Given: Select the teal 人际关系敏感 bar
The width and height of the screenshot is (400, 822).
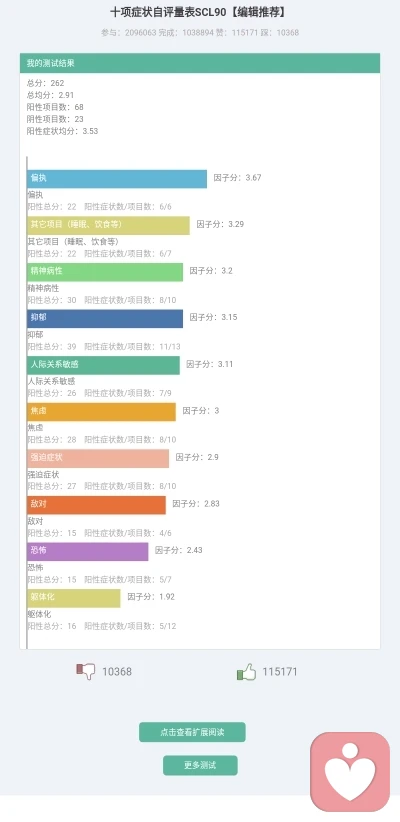Looking at the screenshot, I should click(103, 365).
